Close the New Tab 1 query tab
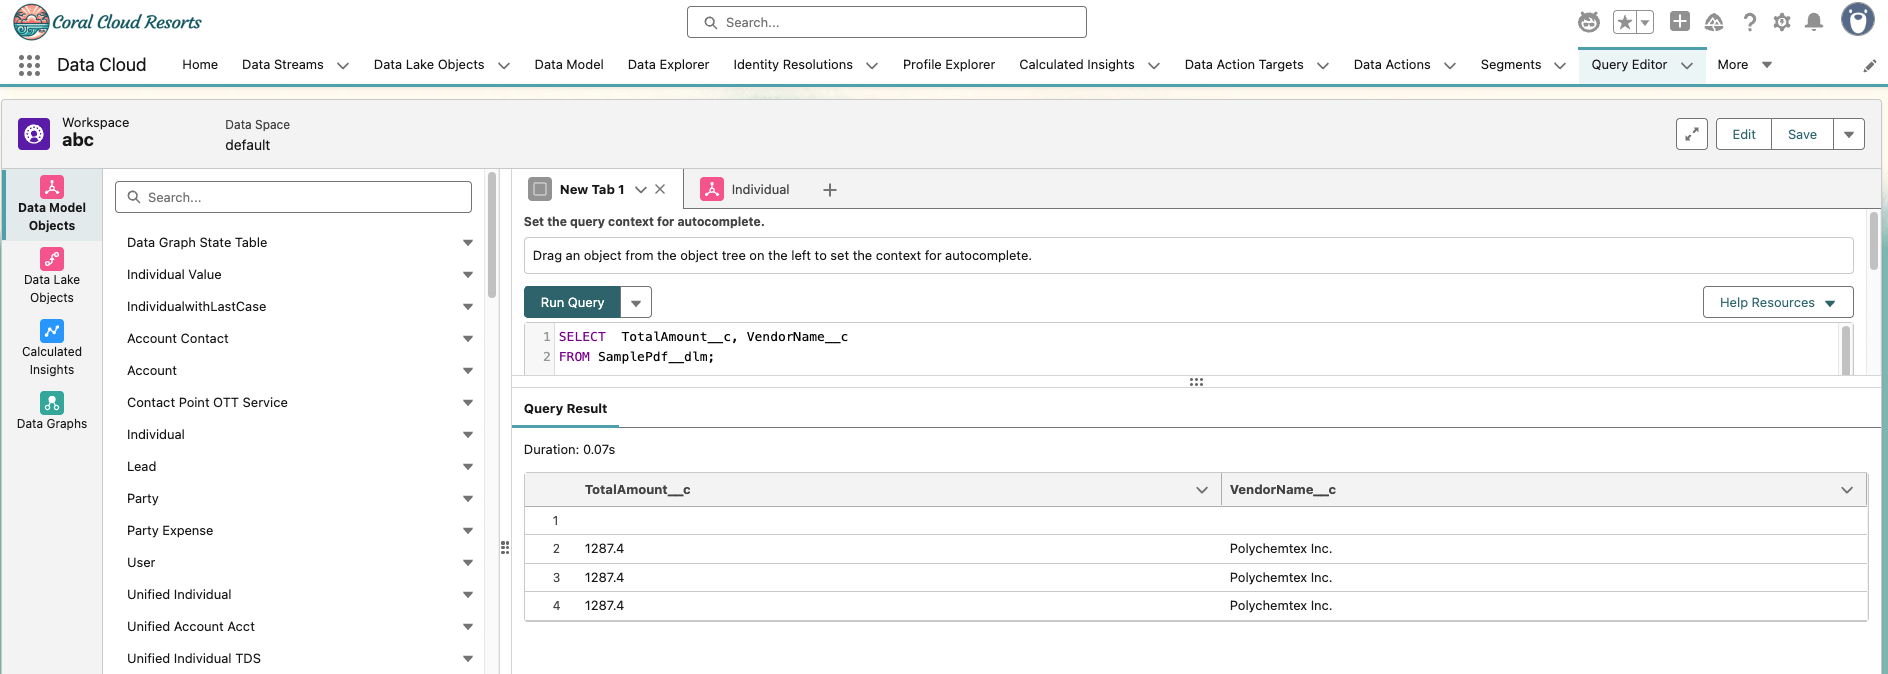1888x674 pixels. point(660,189)
